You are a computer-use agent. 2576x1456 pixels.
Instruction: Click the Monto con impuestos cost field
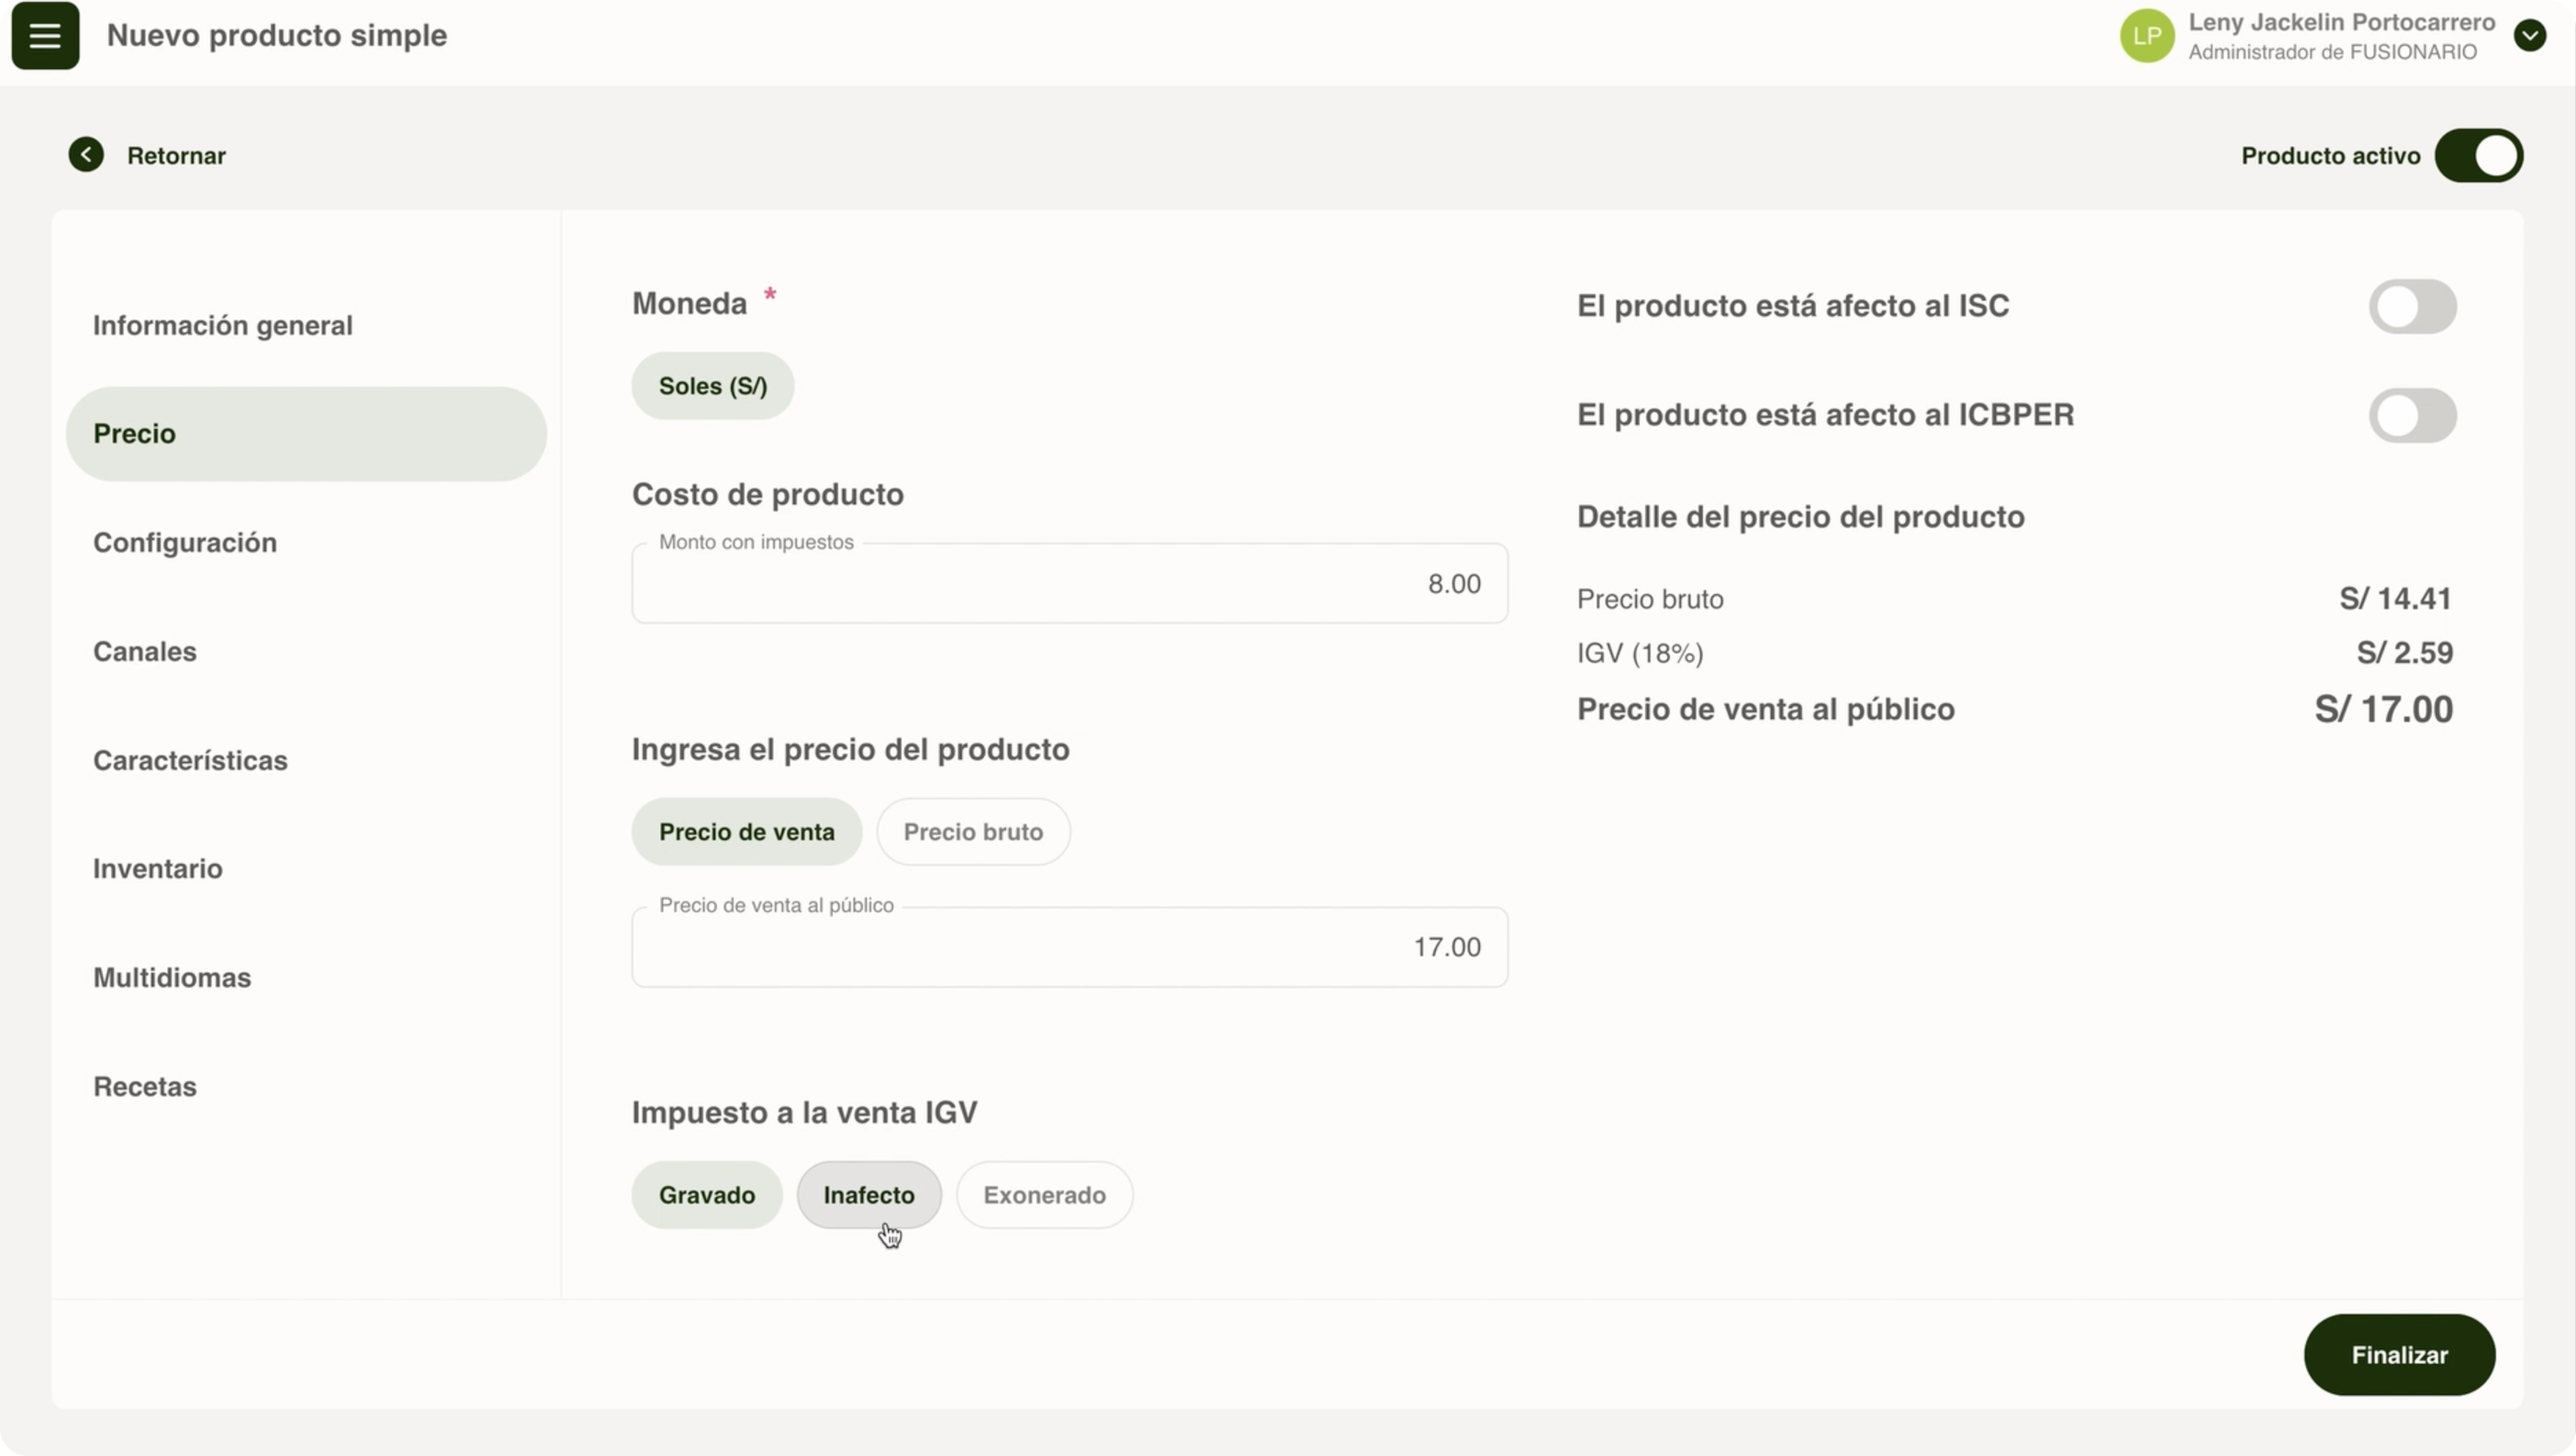pos(1068,584)
